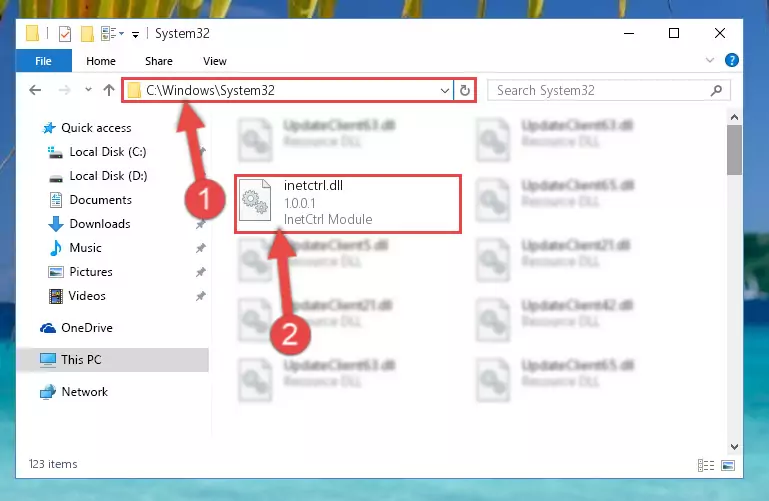769x501 pixels.
Task: Open the File menu tab
Action: tap(43, 61)
